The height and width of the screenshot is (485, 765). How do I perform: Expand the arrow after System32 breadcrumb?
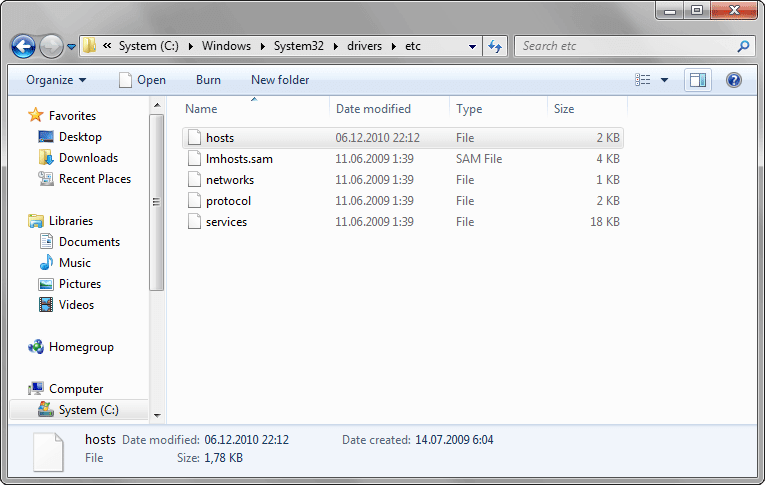click(336, 46)
